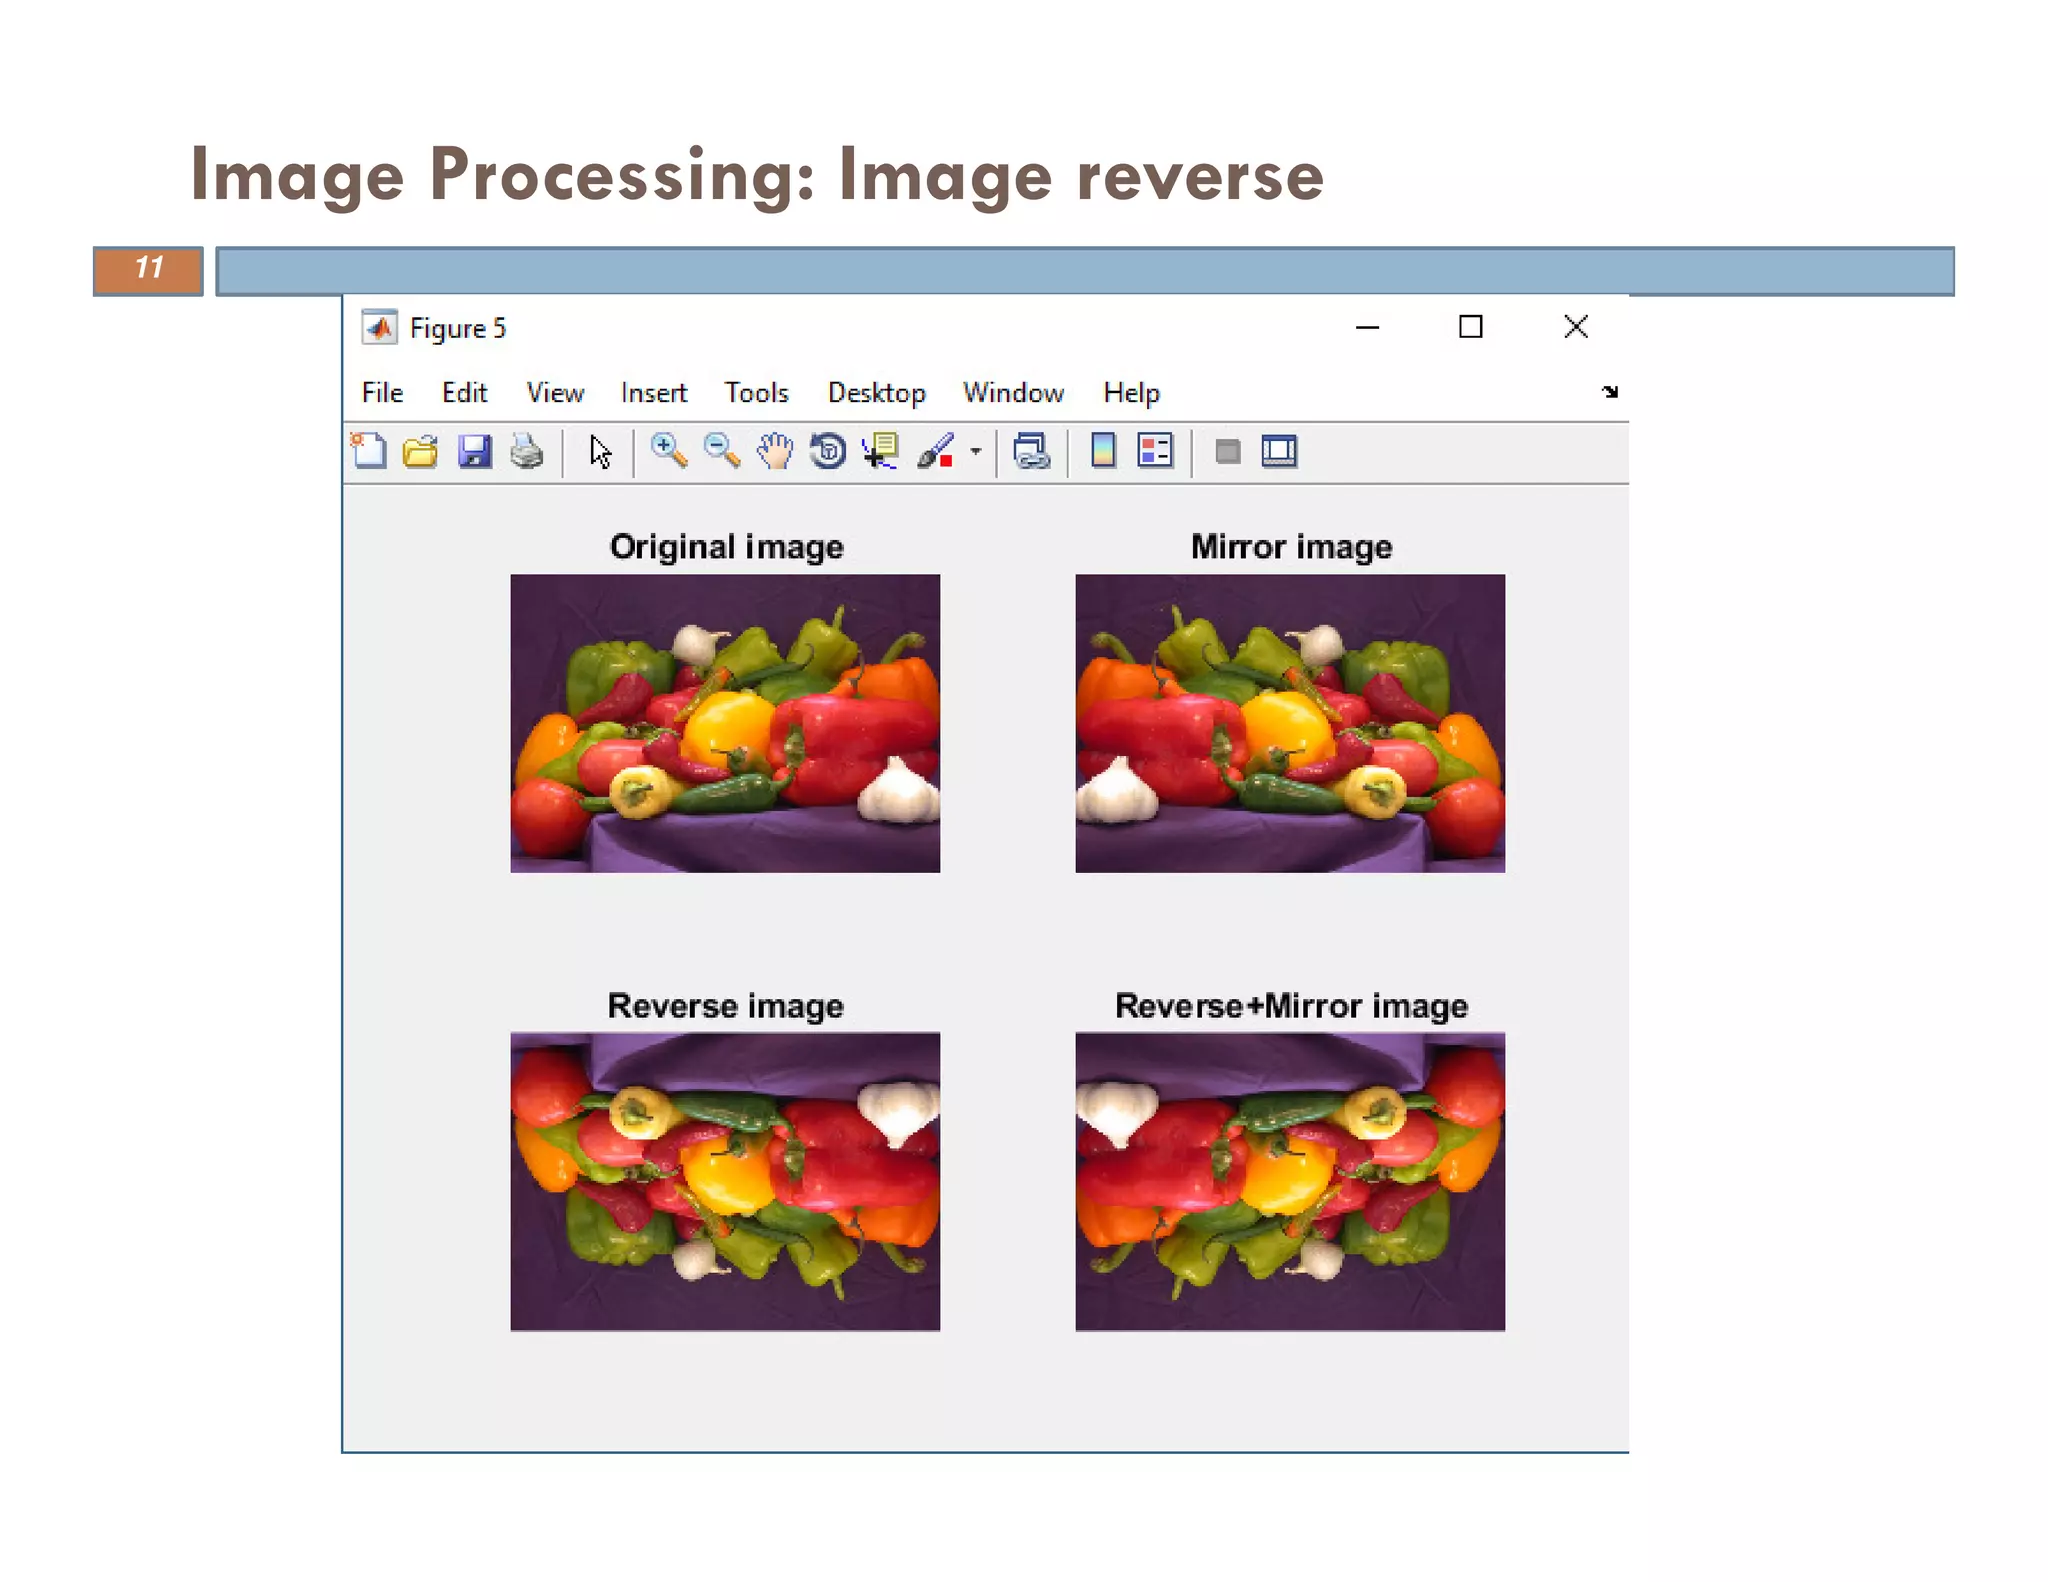This screenshot has width=2048, height=1582.
Task: Open the Window menu
Action: coord(1013,393)
